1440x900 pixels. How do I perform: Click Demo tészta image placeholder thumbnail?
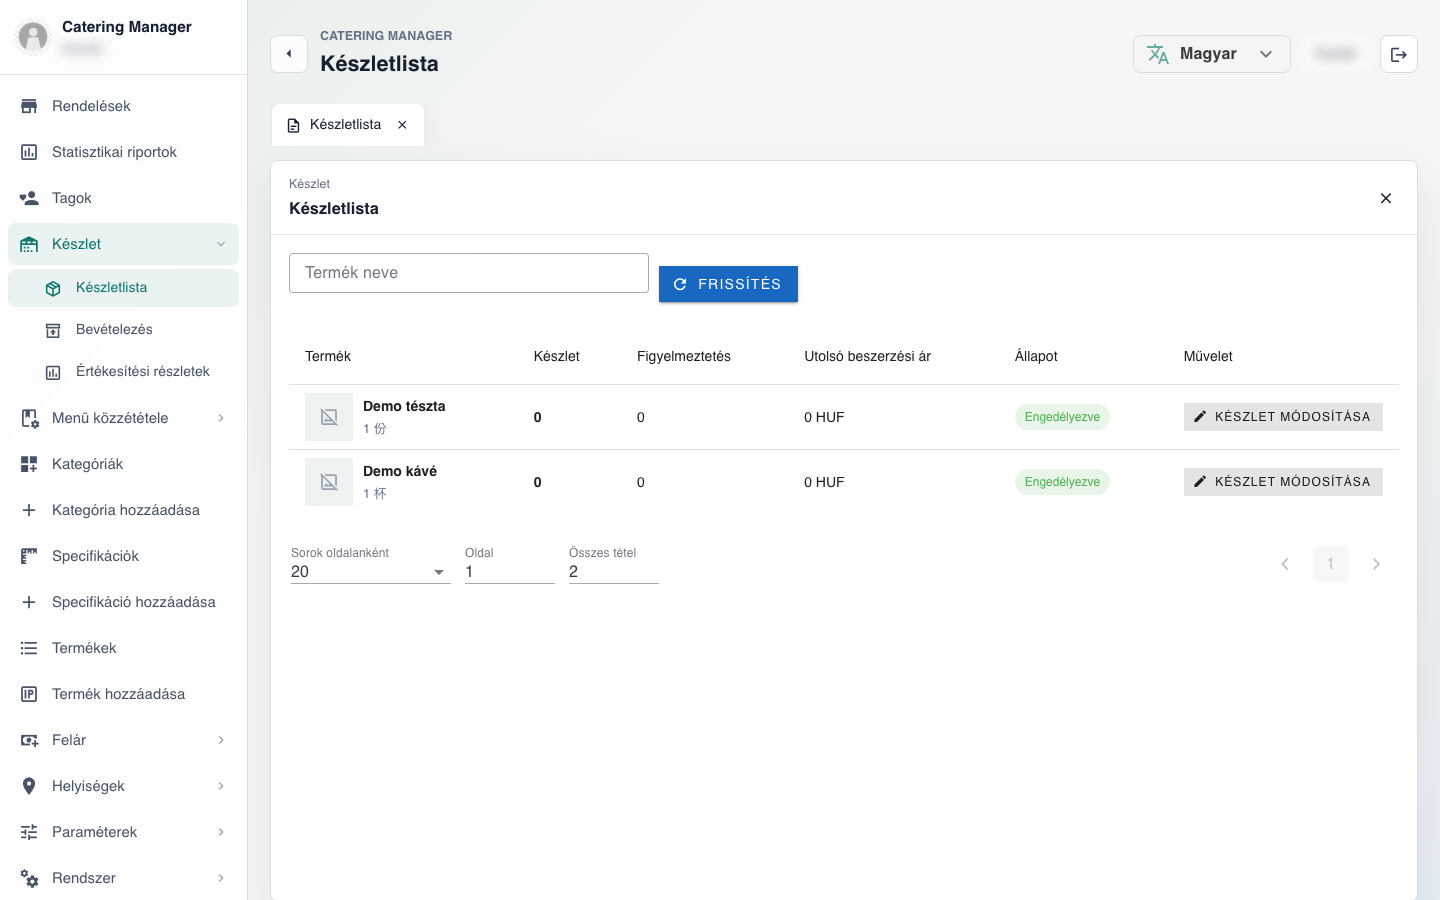click(x=329, y=417)
